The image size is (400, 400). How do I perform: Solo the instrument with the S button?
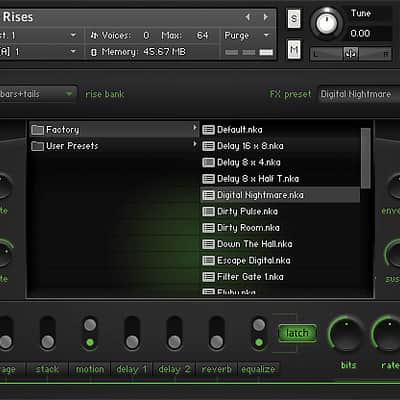(294, 19)
